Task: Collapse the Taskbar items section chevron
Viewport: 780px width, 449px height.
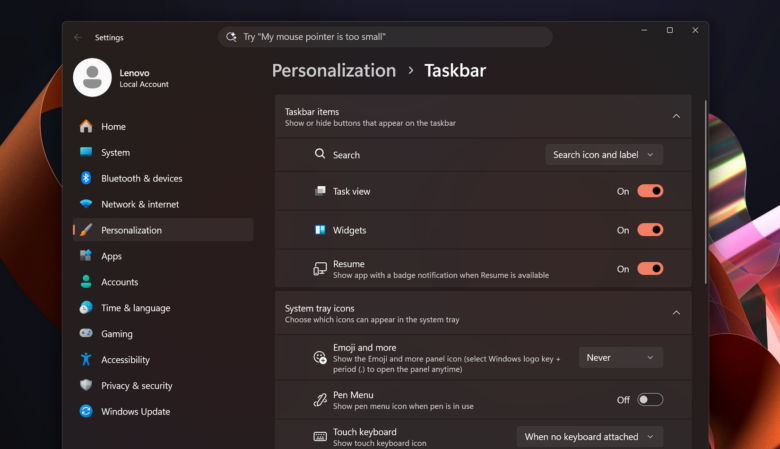Action: [x=676, y=116]
